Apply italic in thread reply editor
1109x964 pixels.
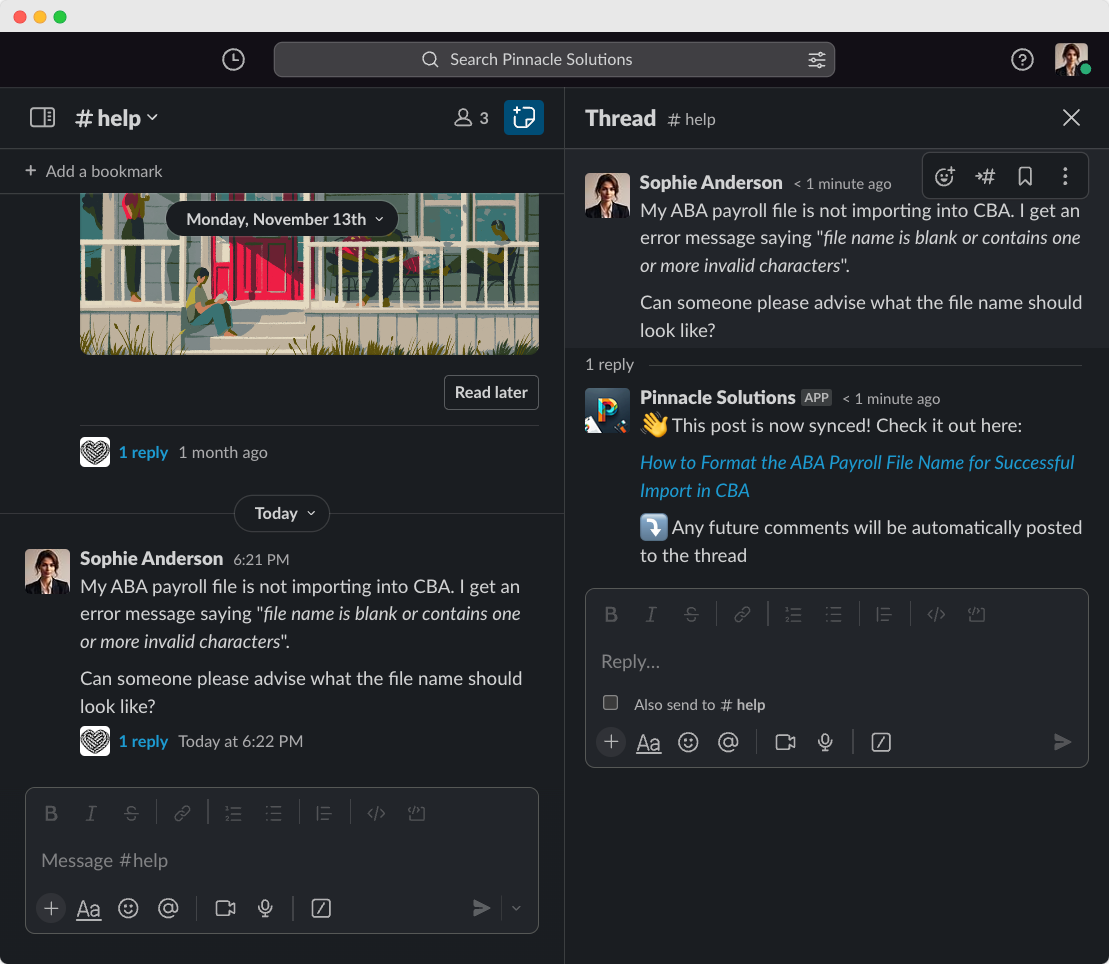(651, 615)
